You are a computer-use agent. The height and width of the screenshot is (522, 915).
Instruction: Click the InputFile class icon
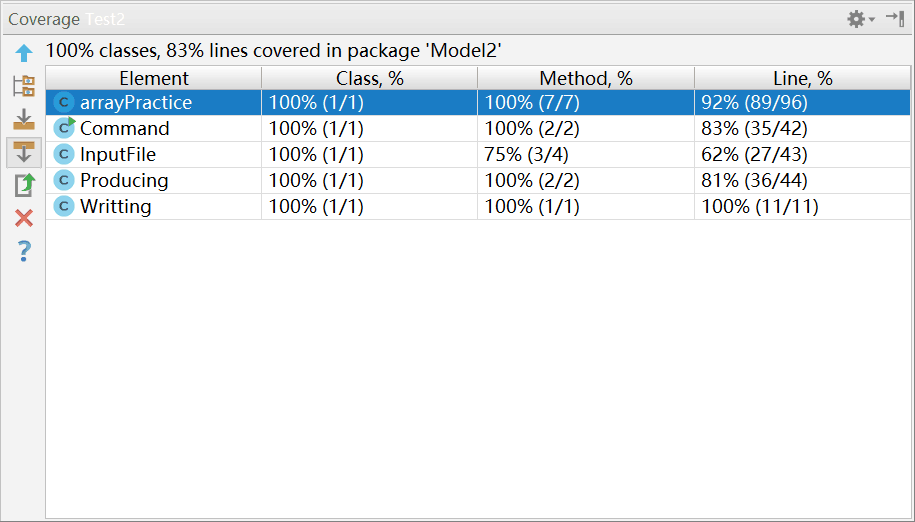[x=64, y=155]
